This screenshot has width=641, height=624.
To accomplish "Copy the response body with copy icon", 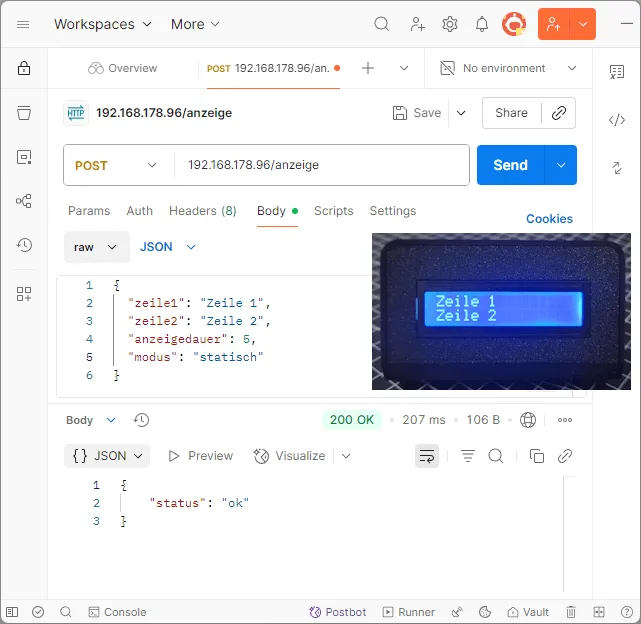I will [537, 456].
